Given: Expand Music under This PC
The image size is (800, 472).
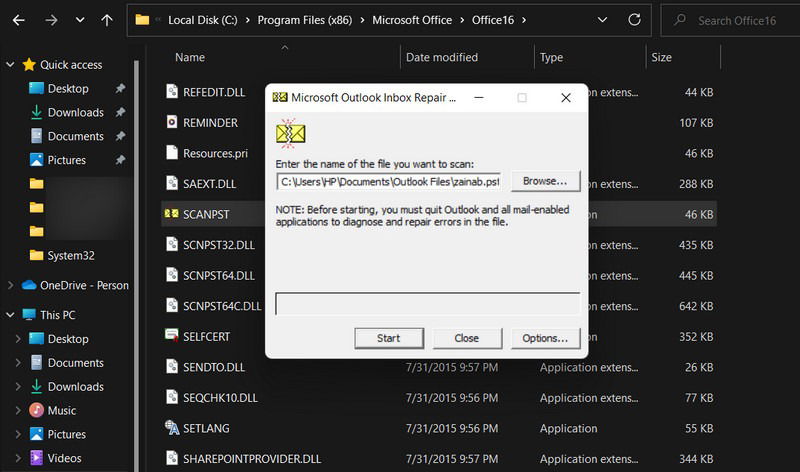Looking at the screenshot, I should point(18,410).
